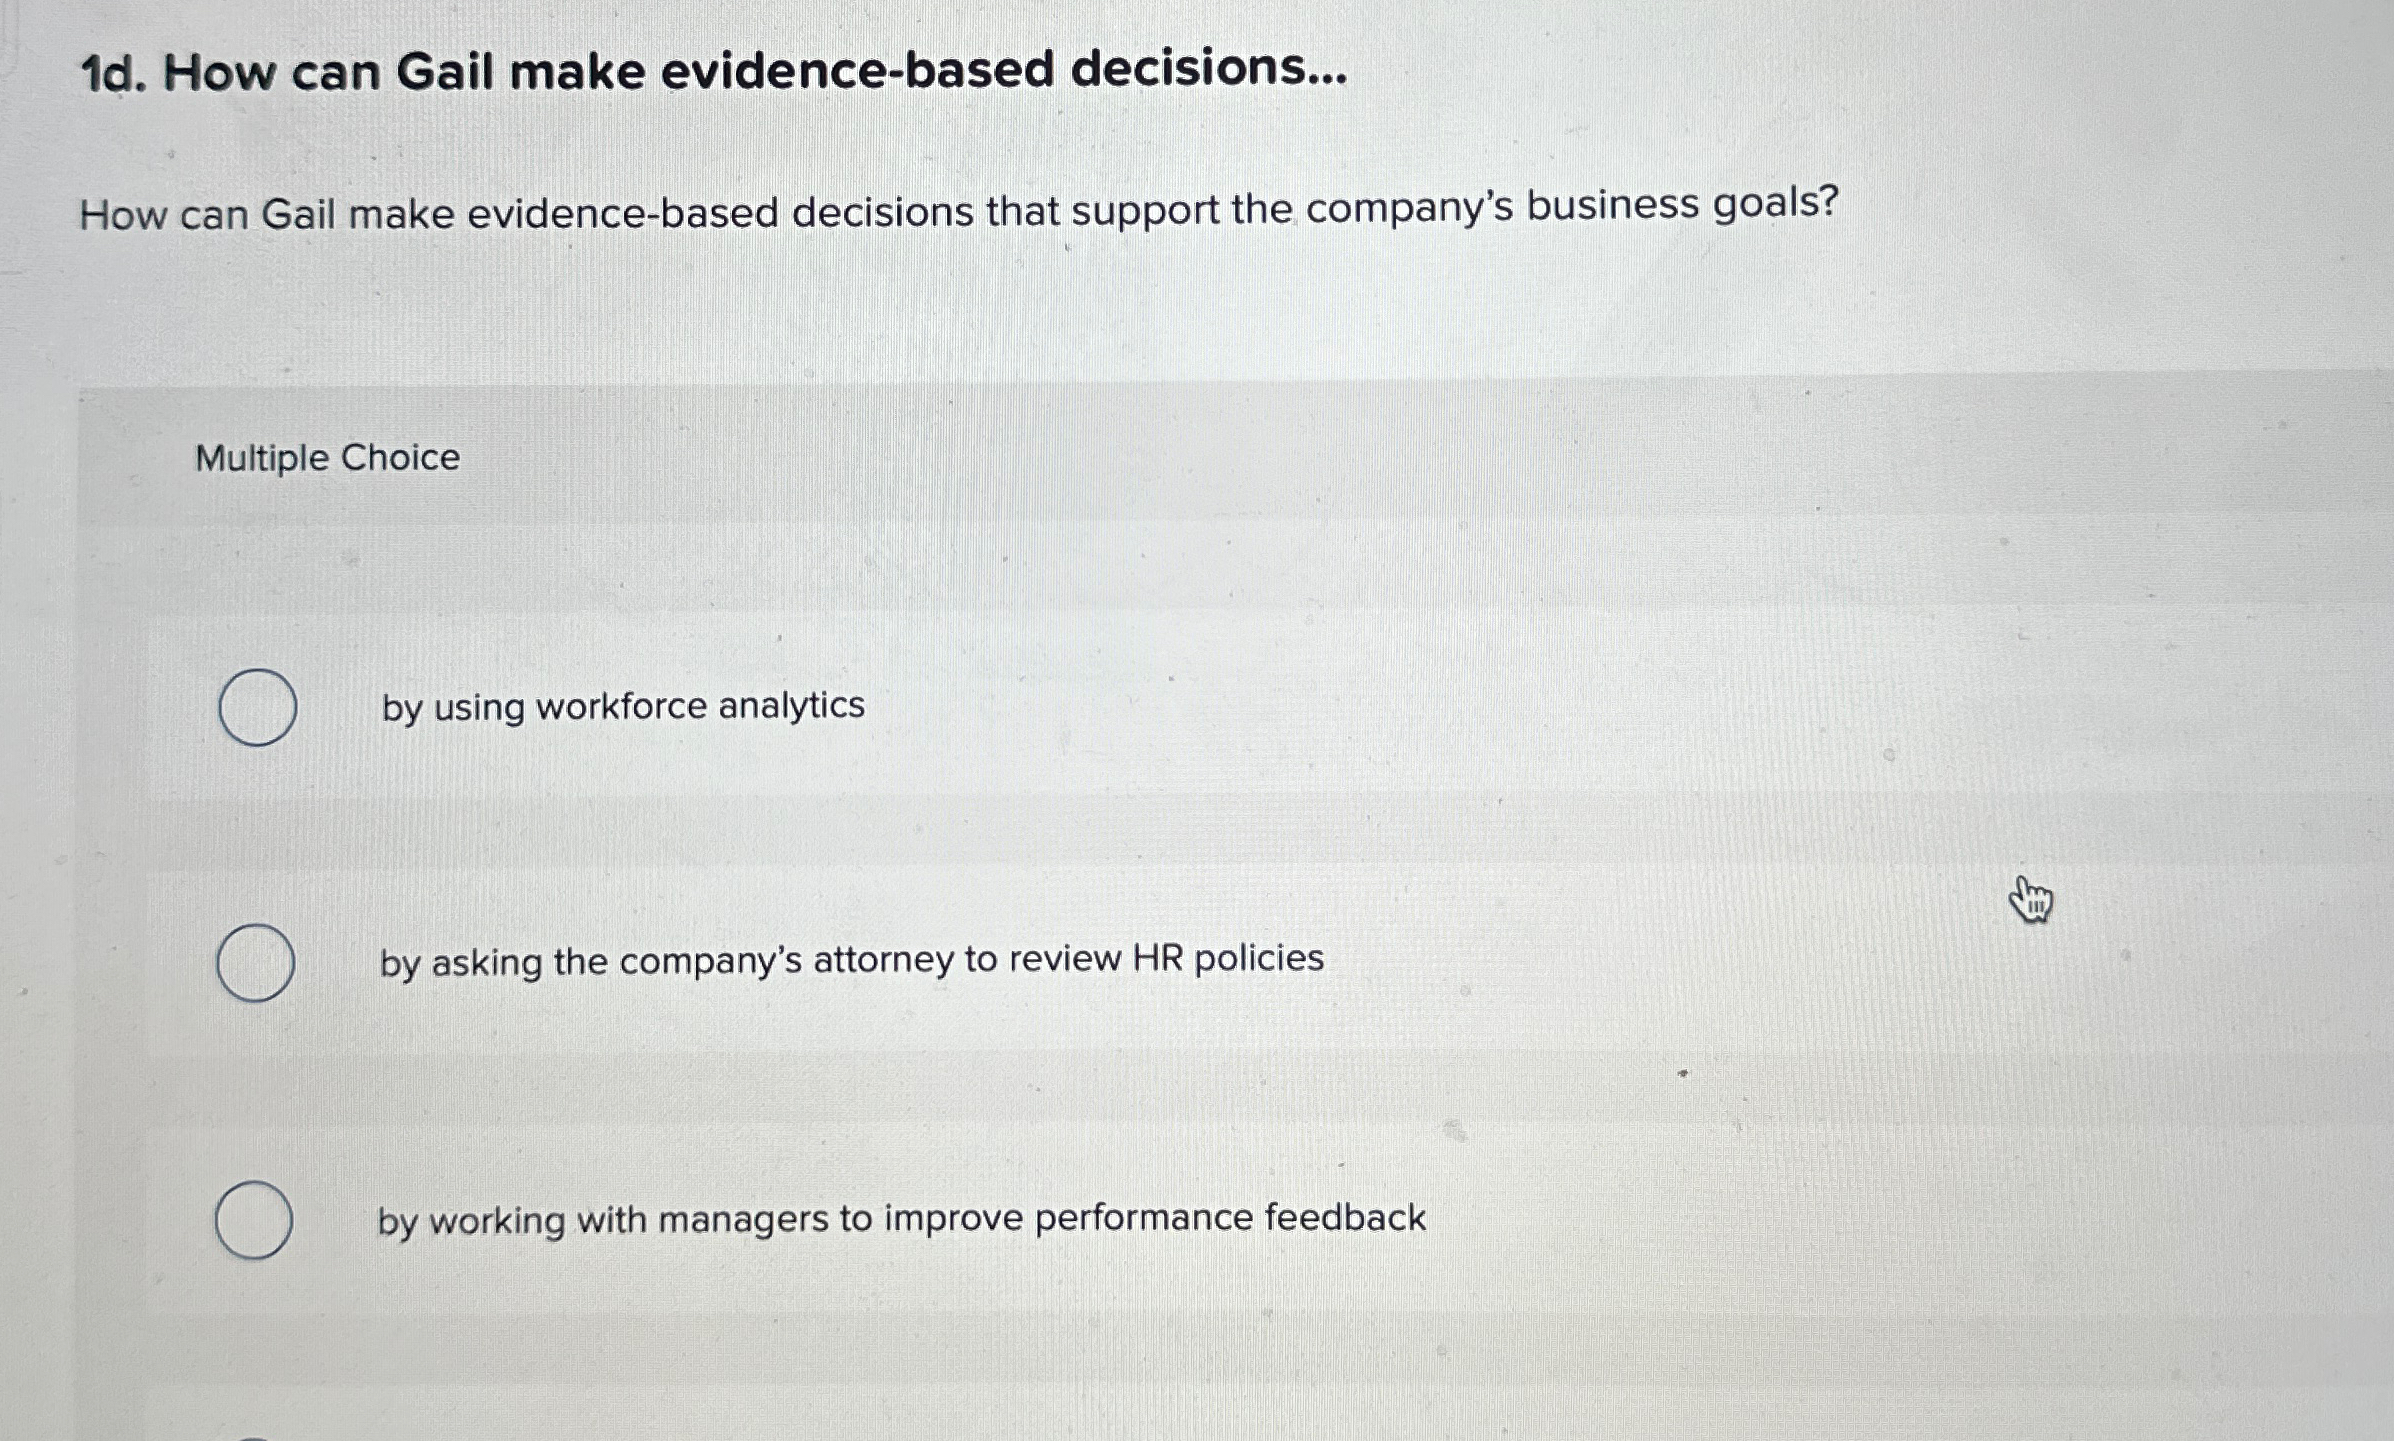Click inside the multiple choice answer area
This screenshot has width=2394, height=1441.
(1000, 900)
